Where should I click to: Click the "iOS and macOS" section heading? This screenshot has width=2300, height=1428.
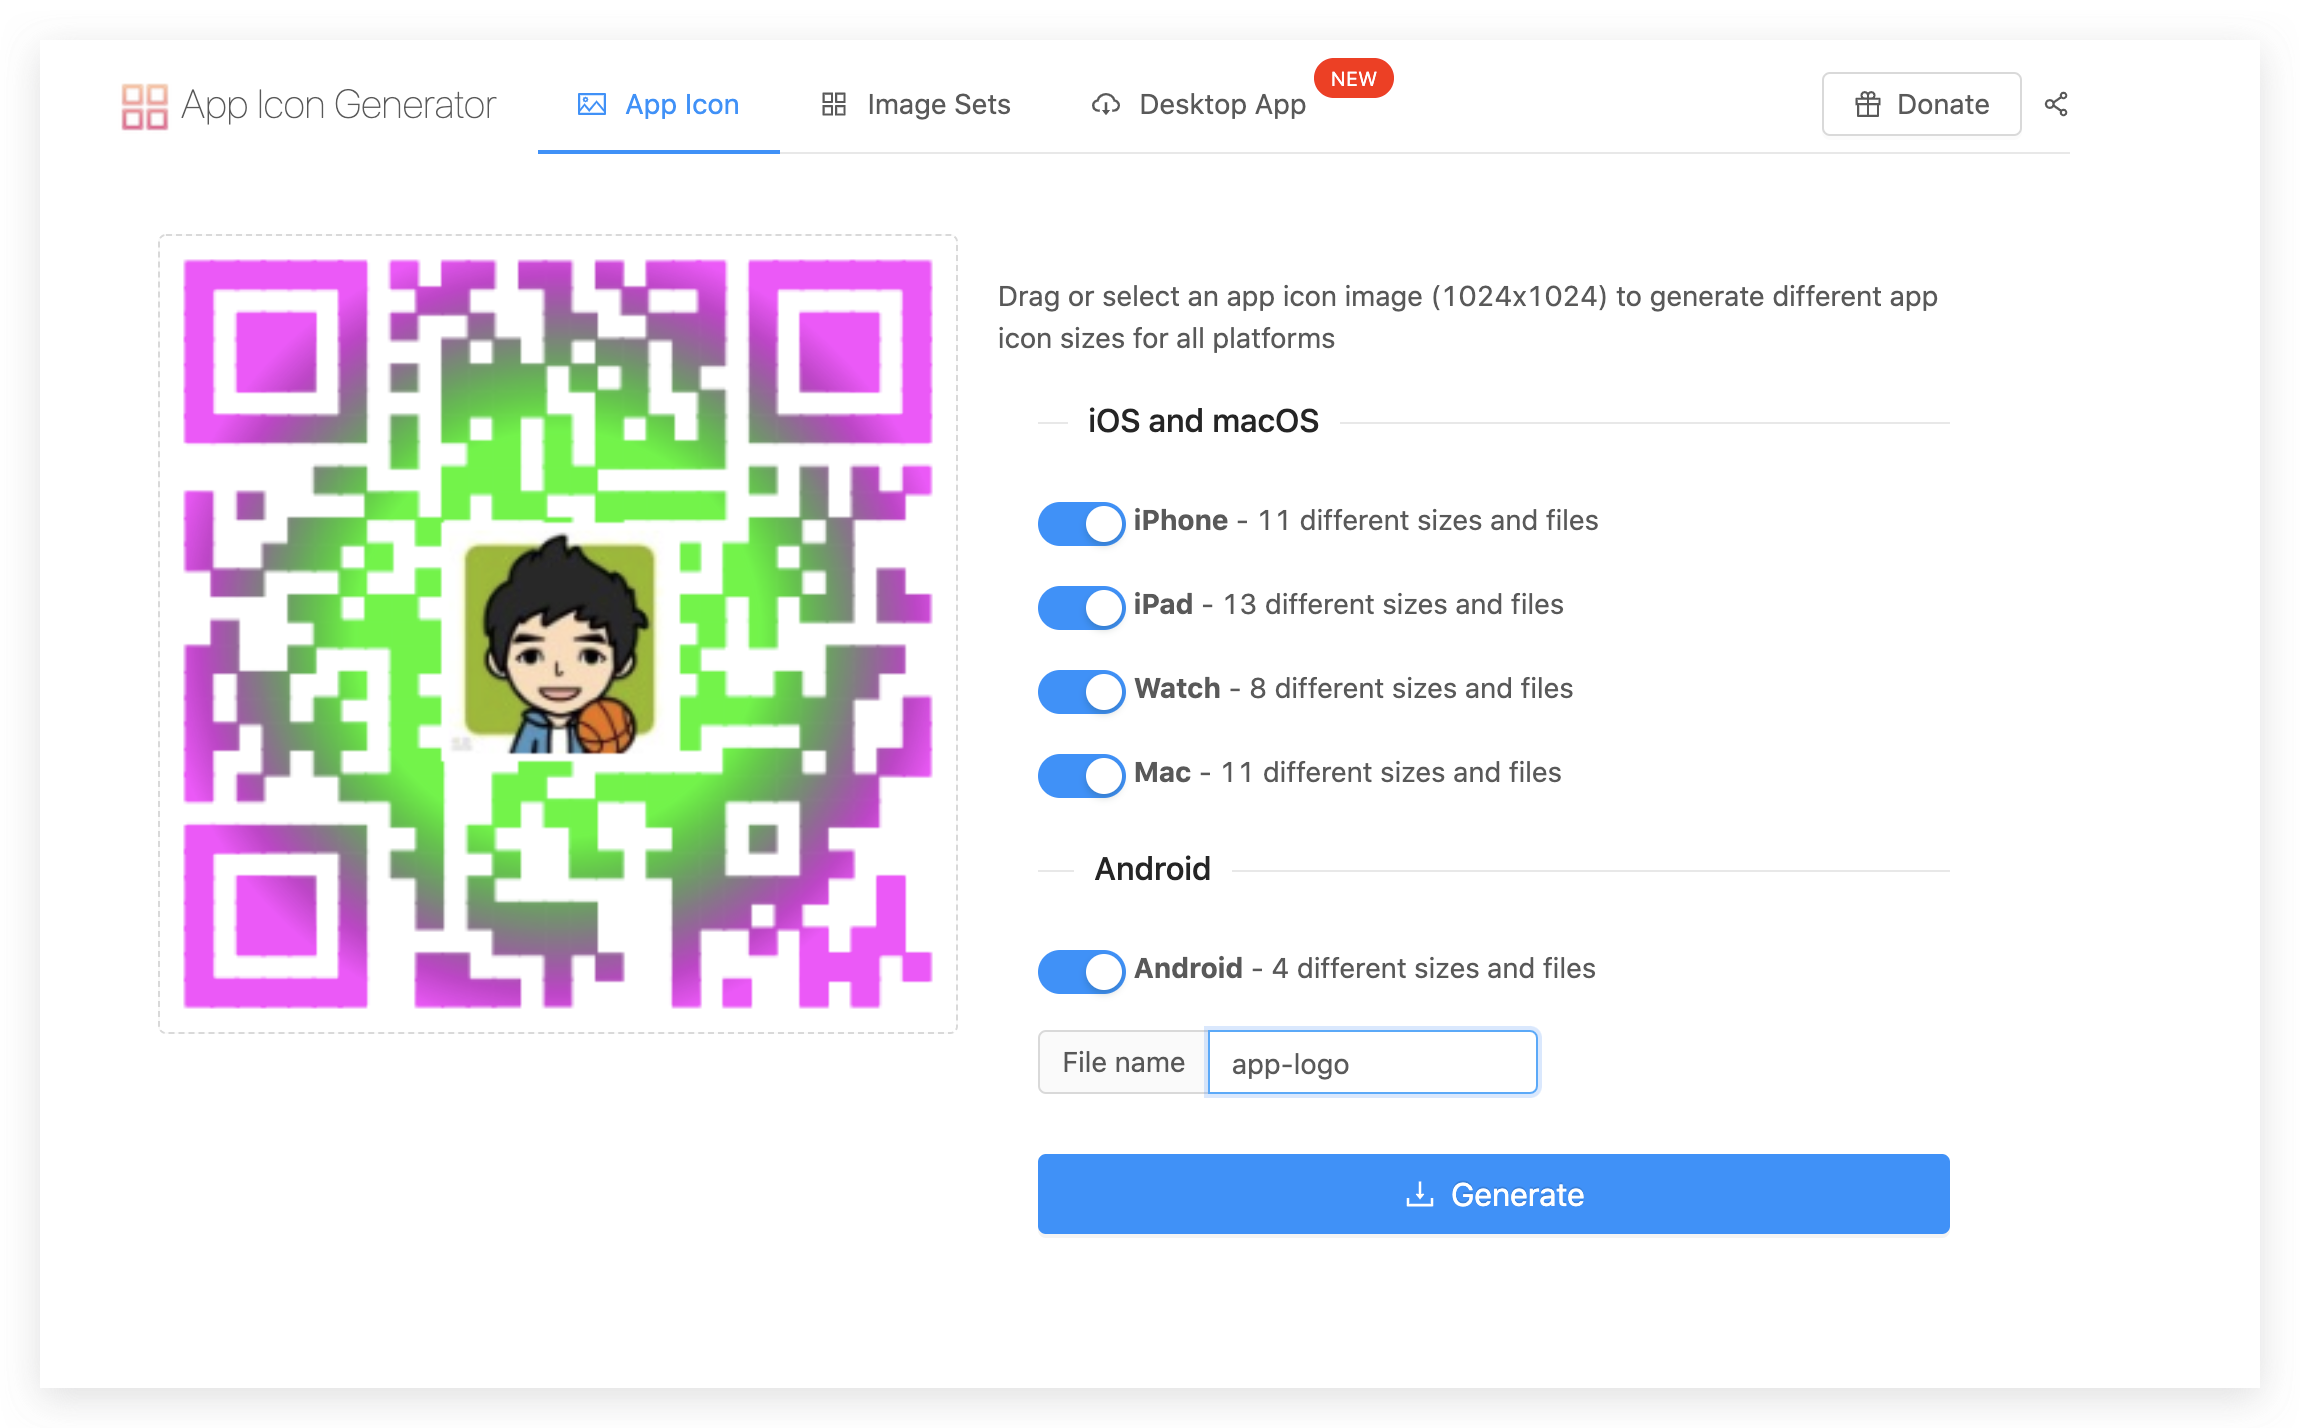[1203, 421]
